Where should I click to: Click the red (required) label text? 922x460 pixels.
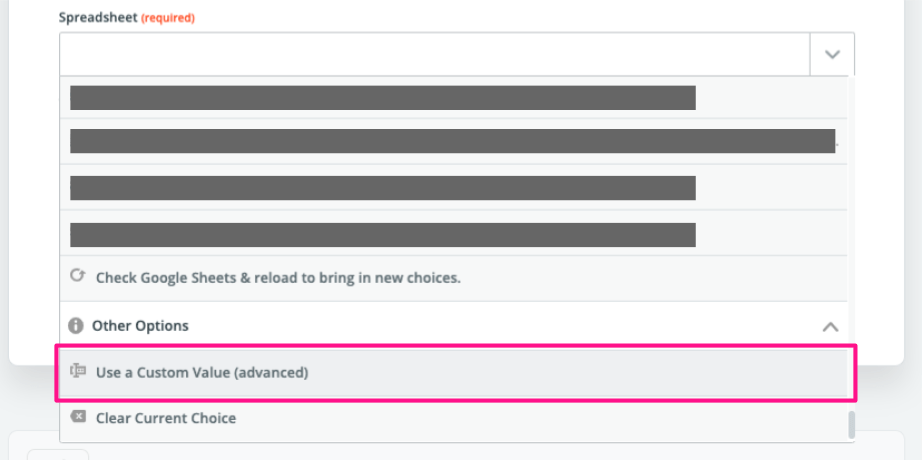[x=168, y=18]
